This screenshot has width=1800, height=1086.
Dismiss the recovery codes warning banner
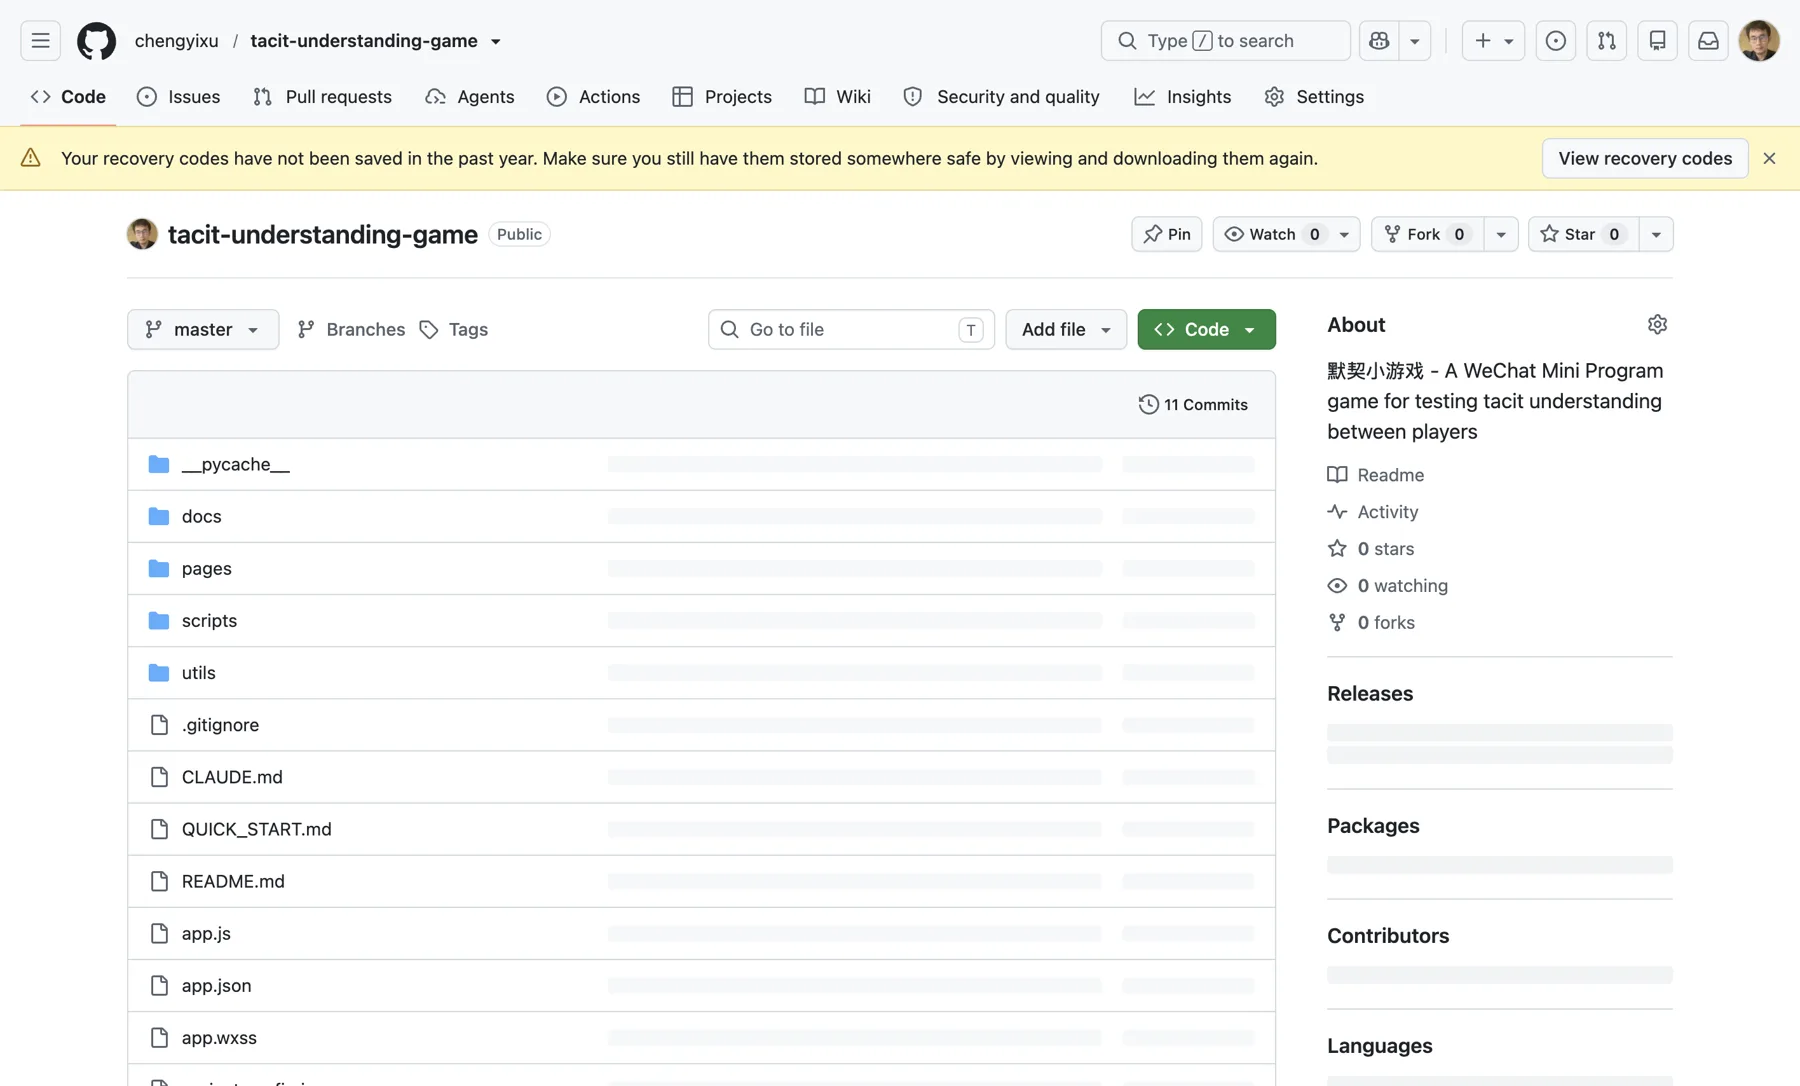pyautogui.click(x=1769, y=158)
